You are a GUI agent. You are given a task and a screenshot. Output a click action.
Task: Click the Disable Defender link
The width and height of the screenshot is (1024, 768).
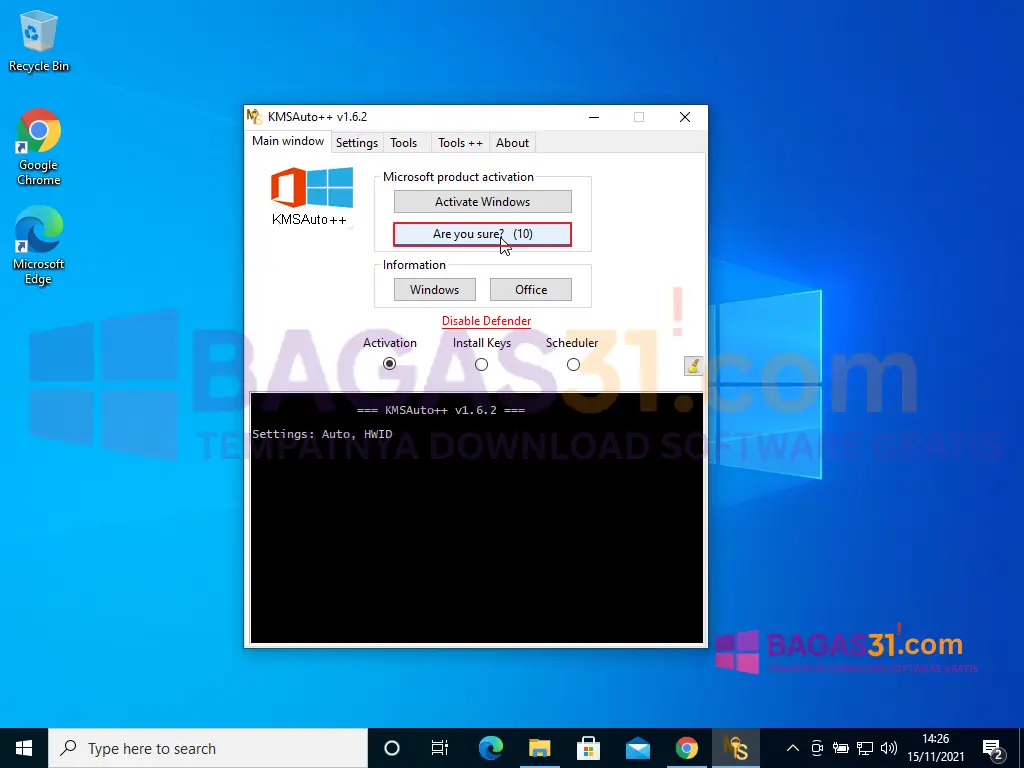point(487,321)
